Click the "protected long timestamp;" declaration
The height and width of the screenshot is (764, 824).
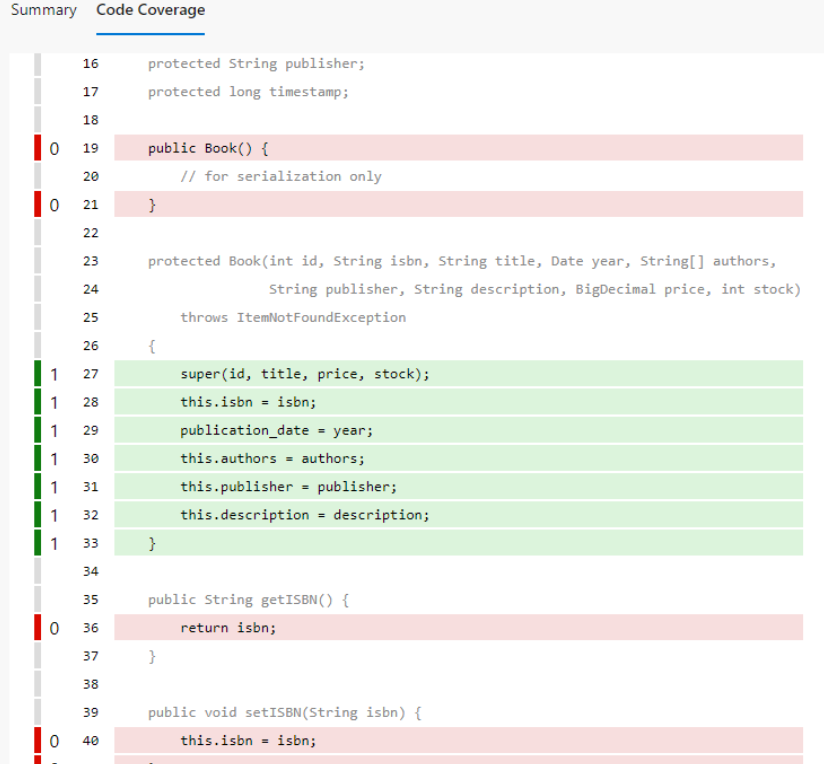[248, 92]
